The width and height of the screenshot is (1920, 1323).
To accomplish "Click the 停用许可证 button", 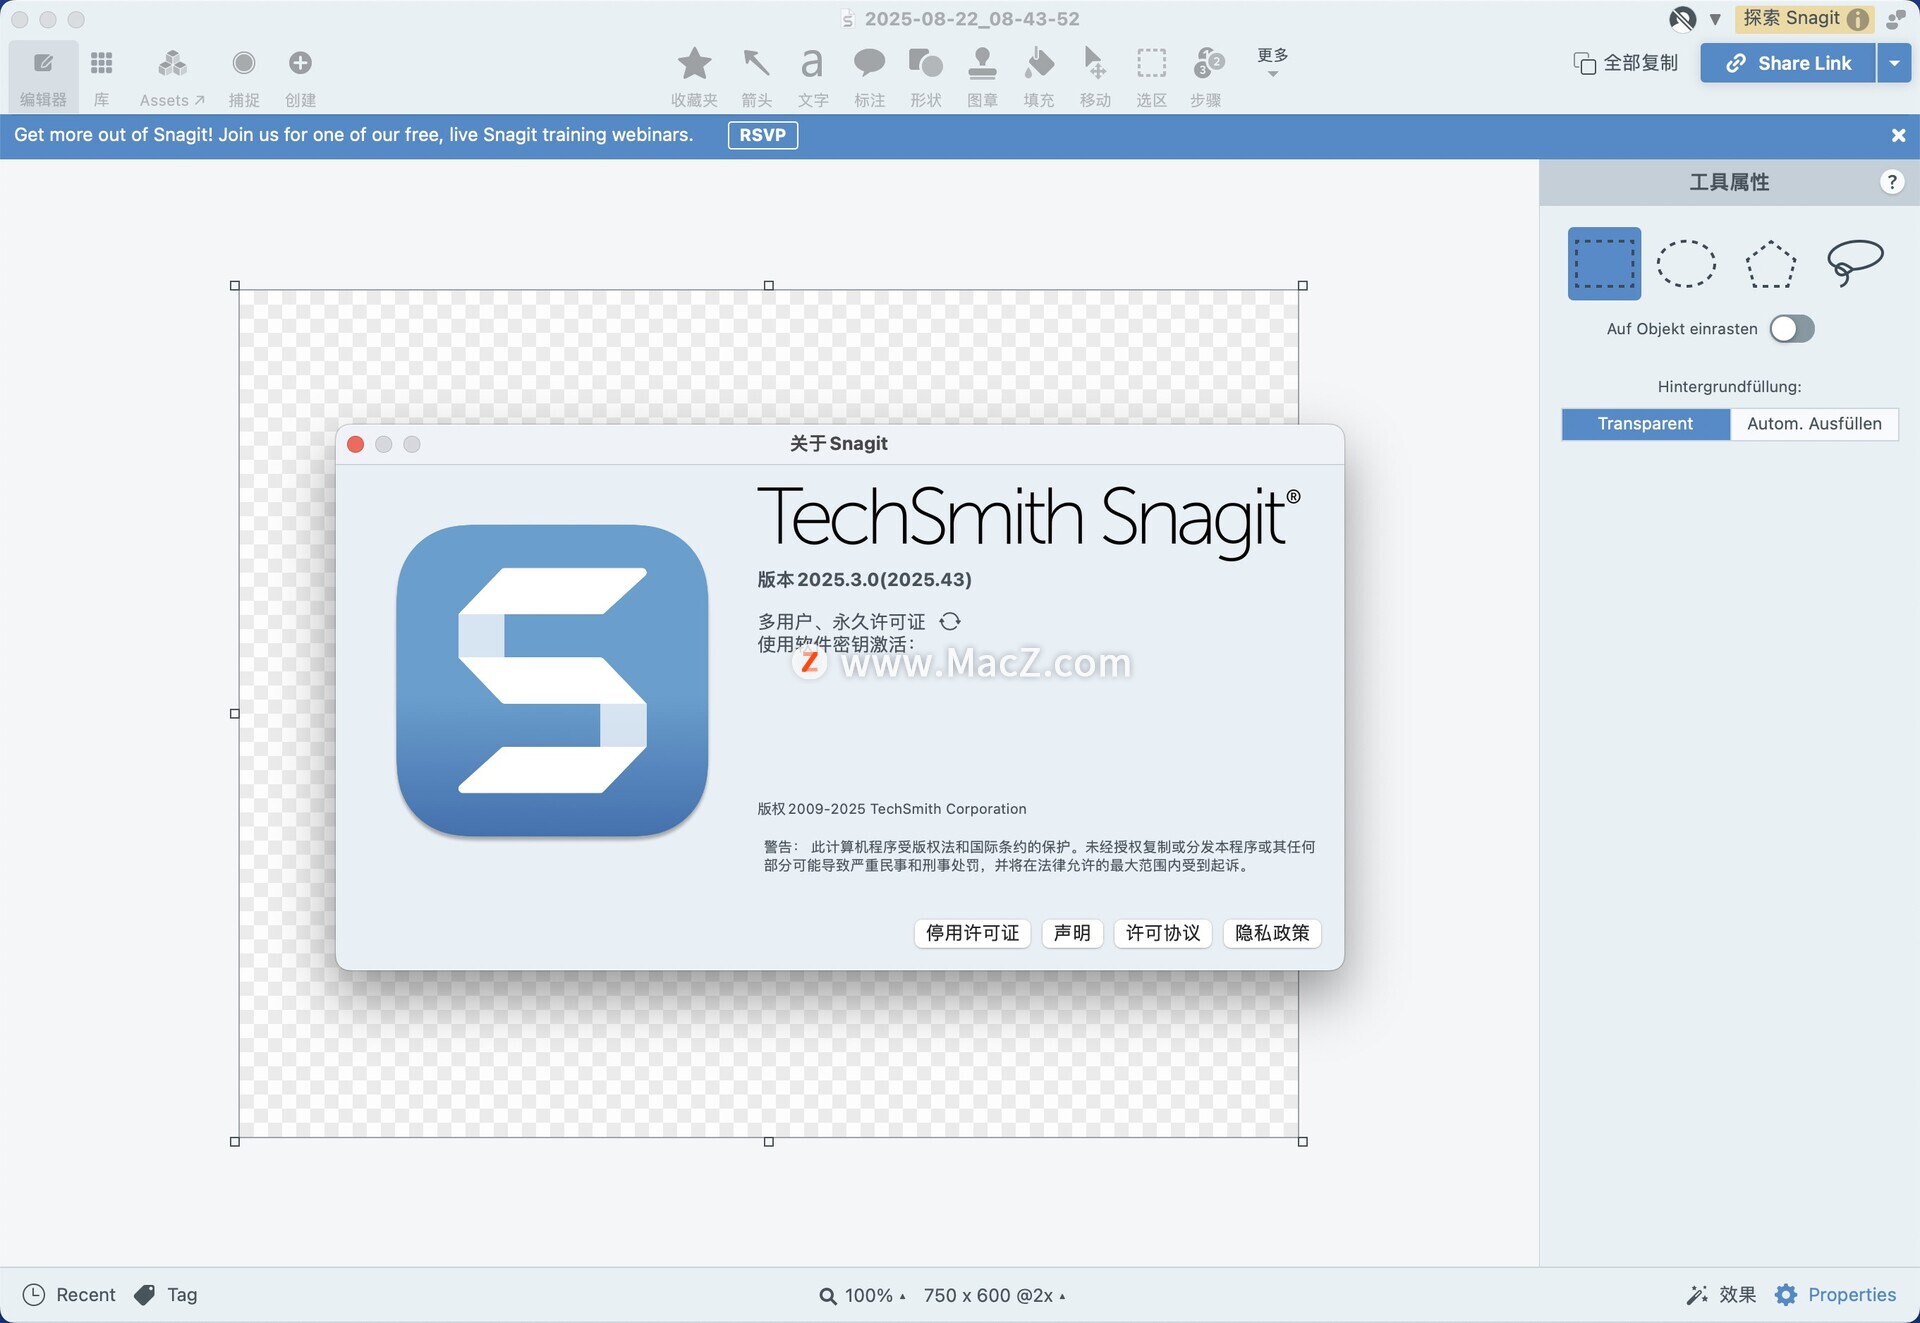I will click(972, 933).
